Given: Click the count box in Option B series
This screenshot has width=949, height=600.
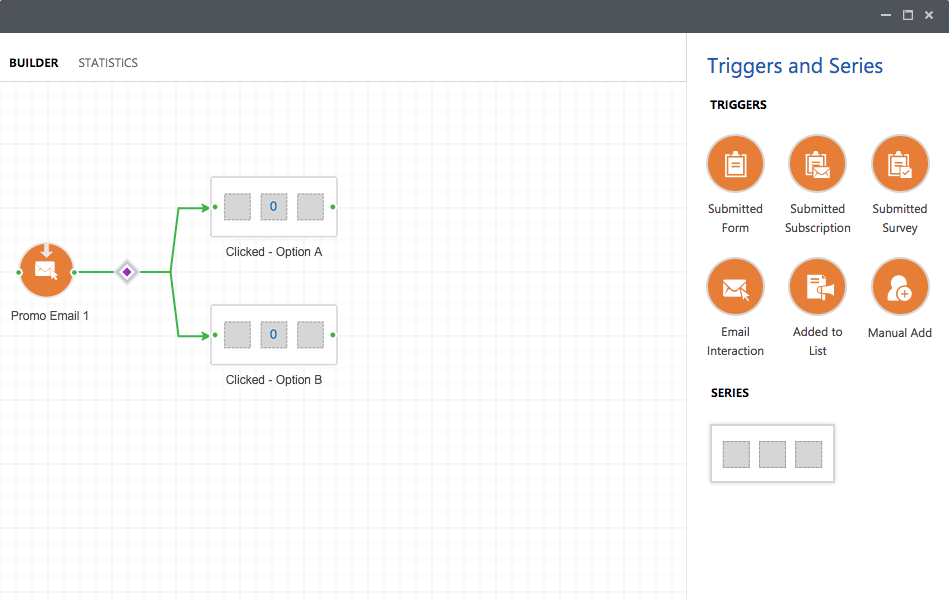Looking at the screenshot, I should 274,335.
